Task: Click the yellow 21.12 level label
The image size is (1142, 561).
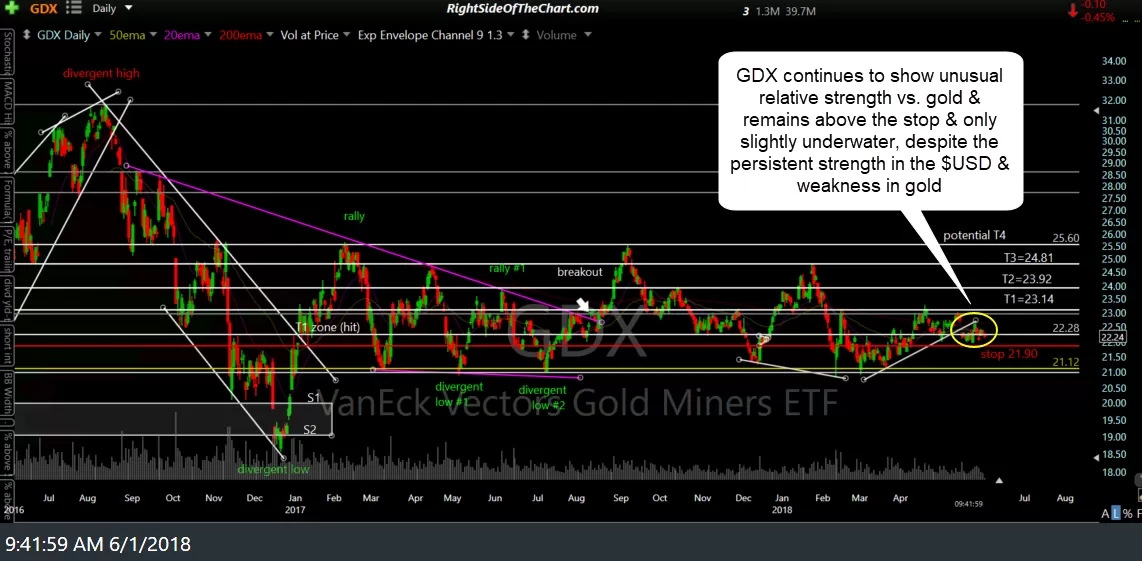Action: (1066, 362)
